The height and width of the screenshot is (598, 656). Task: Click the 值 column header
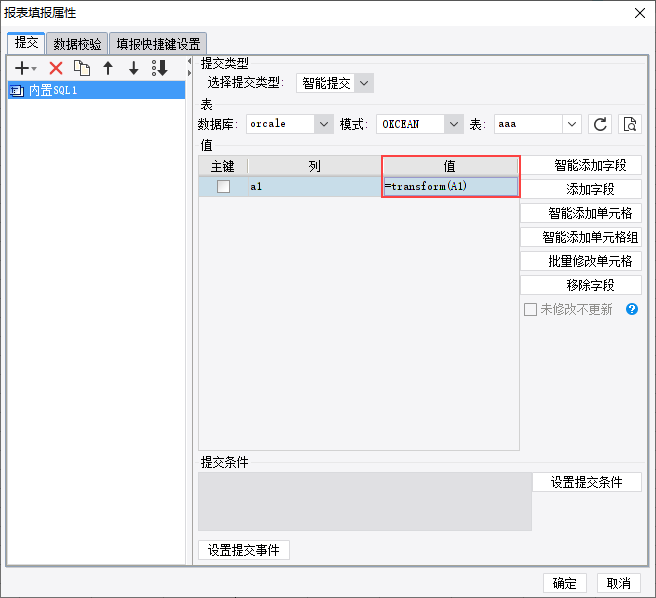pos(450,166)
